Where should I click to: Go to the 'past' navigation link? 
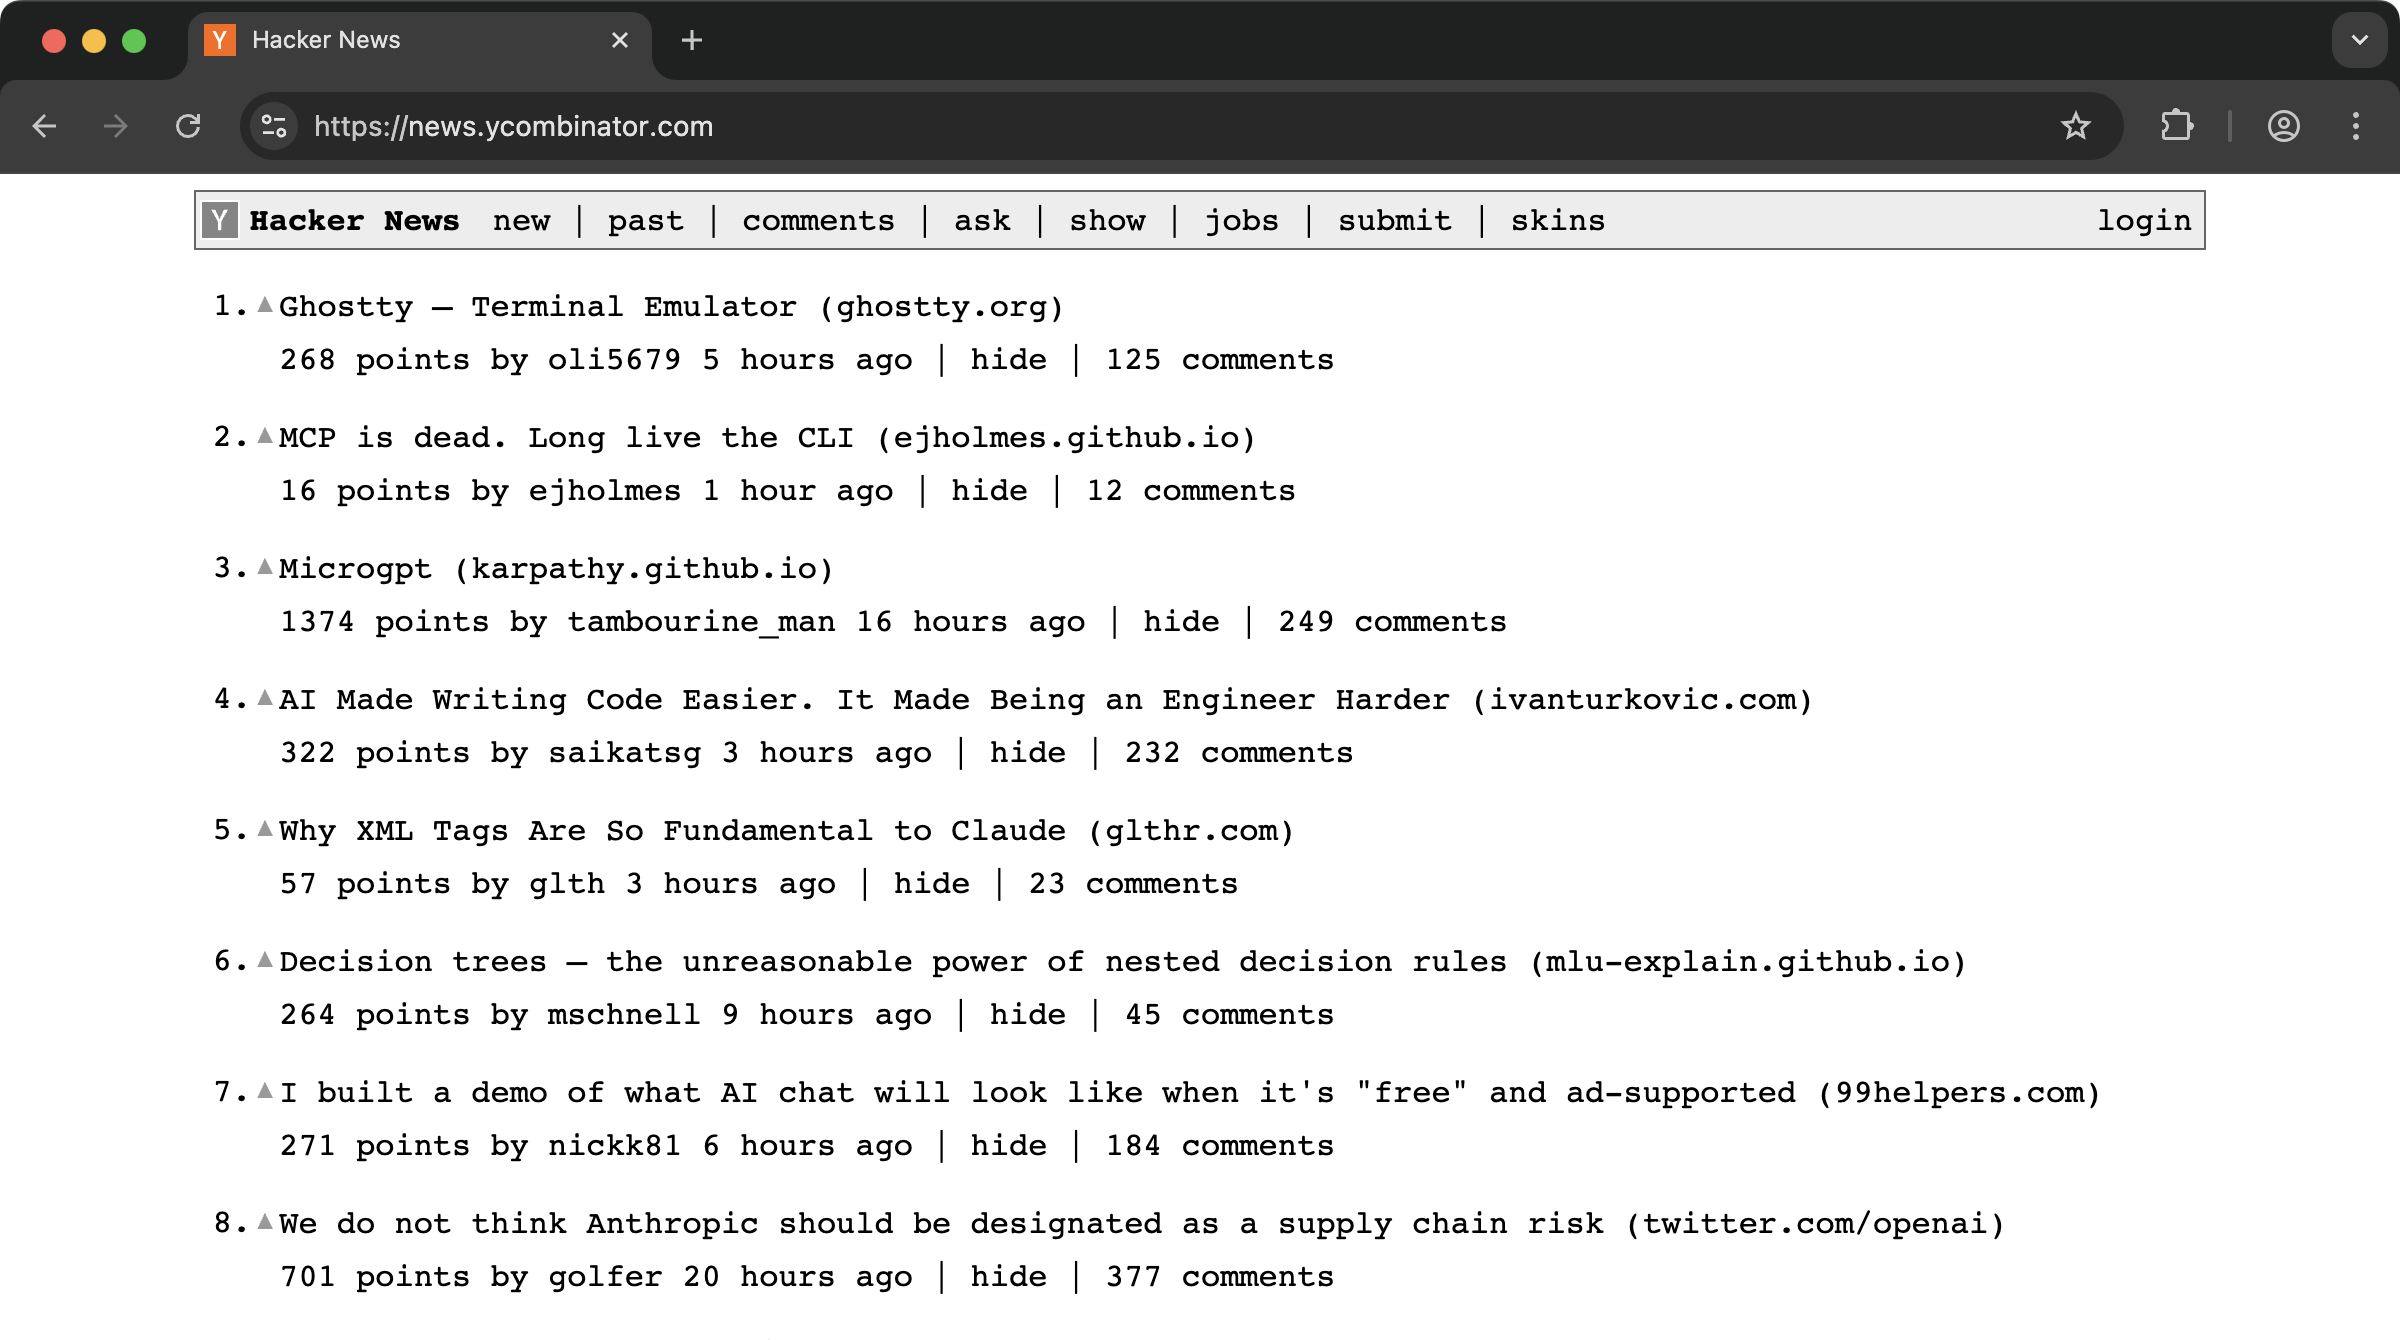[x=646, y=221]
